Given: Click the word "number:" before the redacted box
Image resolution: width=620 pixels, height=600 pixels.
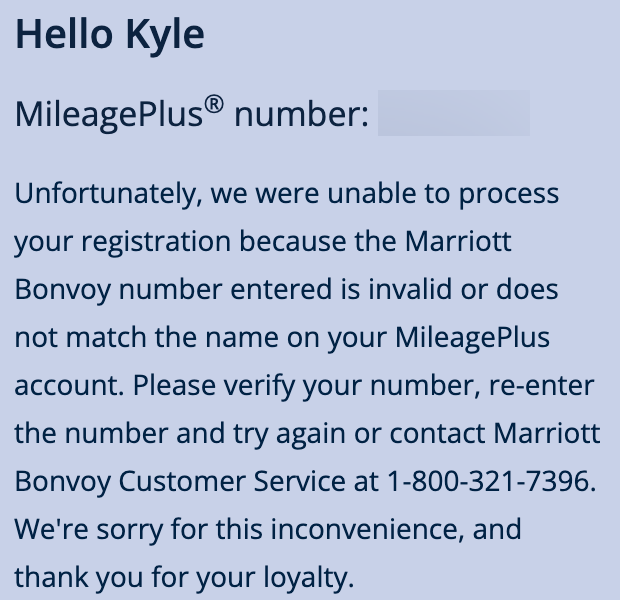Looking at the screenshot, I should point(301,115).
